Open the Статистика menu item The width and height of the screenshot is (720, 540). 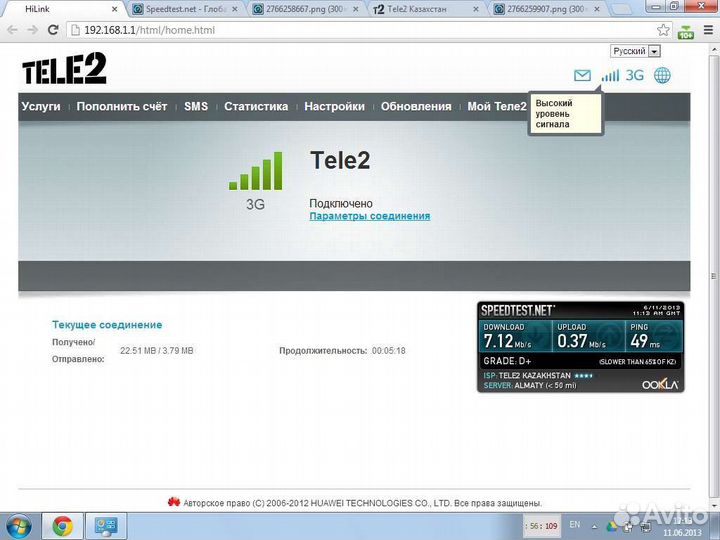pos(256,107)
